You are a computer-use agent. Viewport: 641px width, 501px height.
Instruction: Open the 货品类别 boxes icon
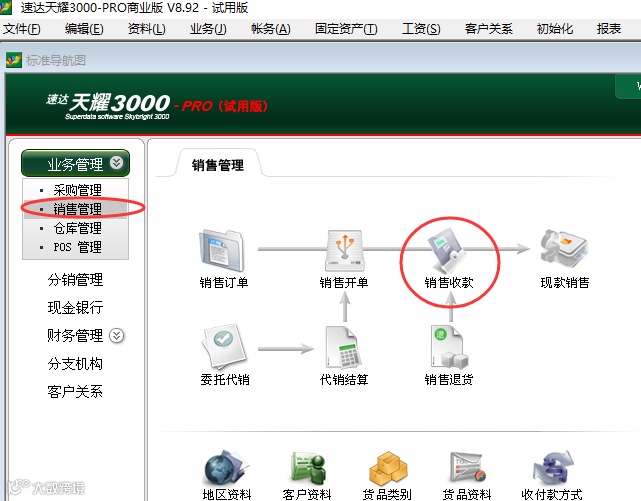(388, 467)
